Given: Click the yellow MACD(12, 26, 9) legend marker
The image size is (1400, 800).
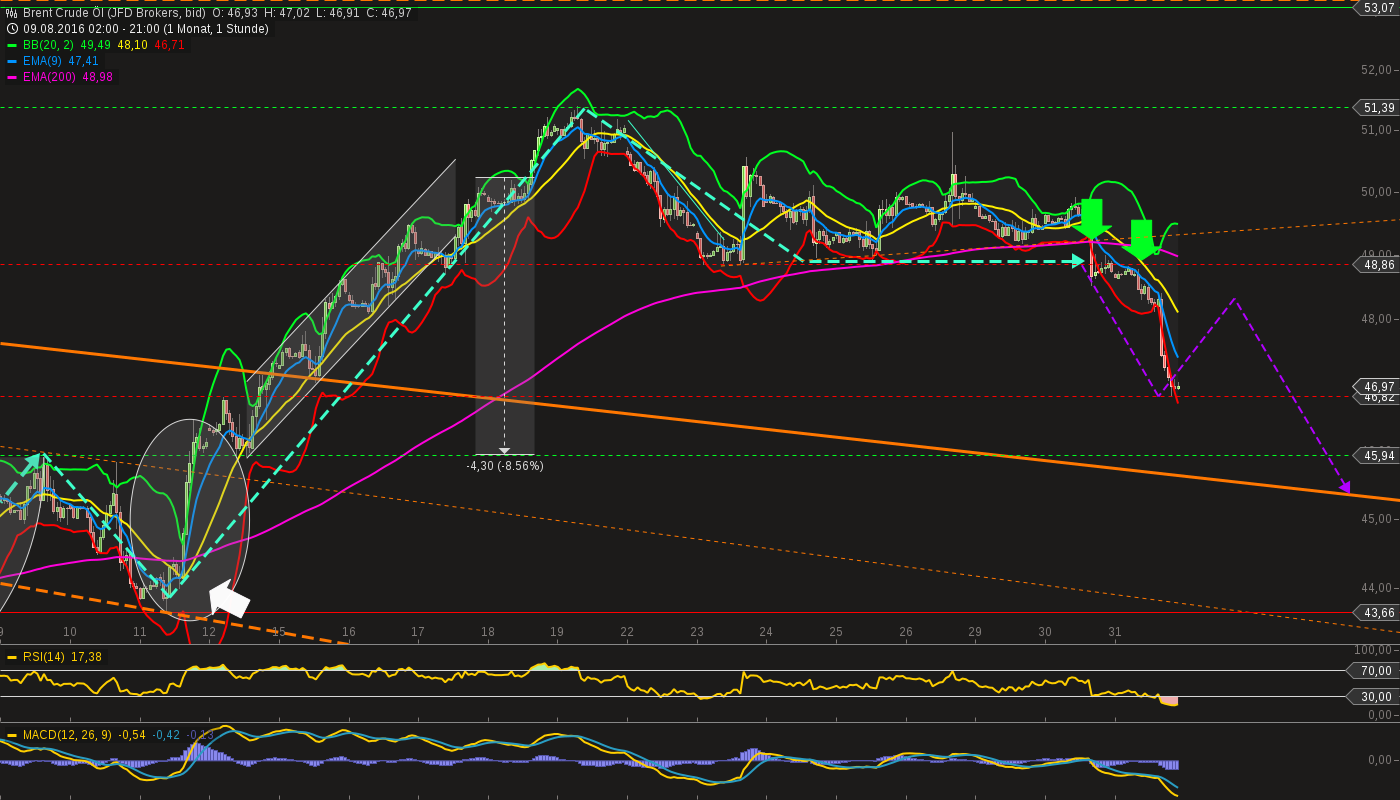Looking at the screenshot, I should [12, 735].
